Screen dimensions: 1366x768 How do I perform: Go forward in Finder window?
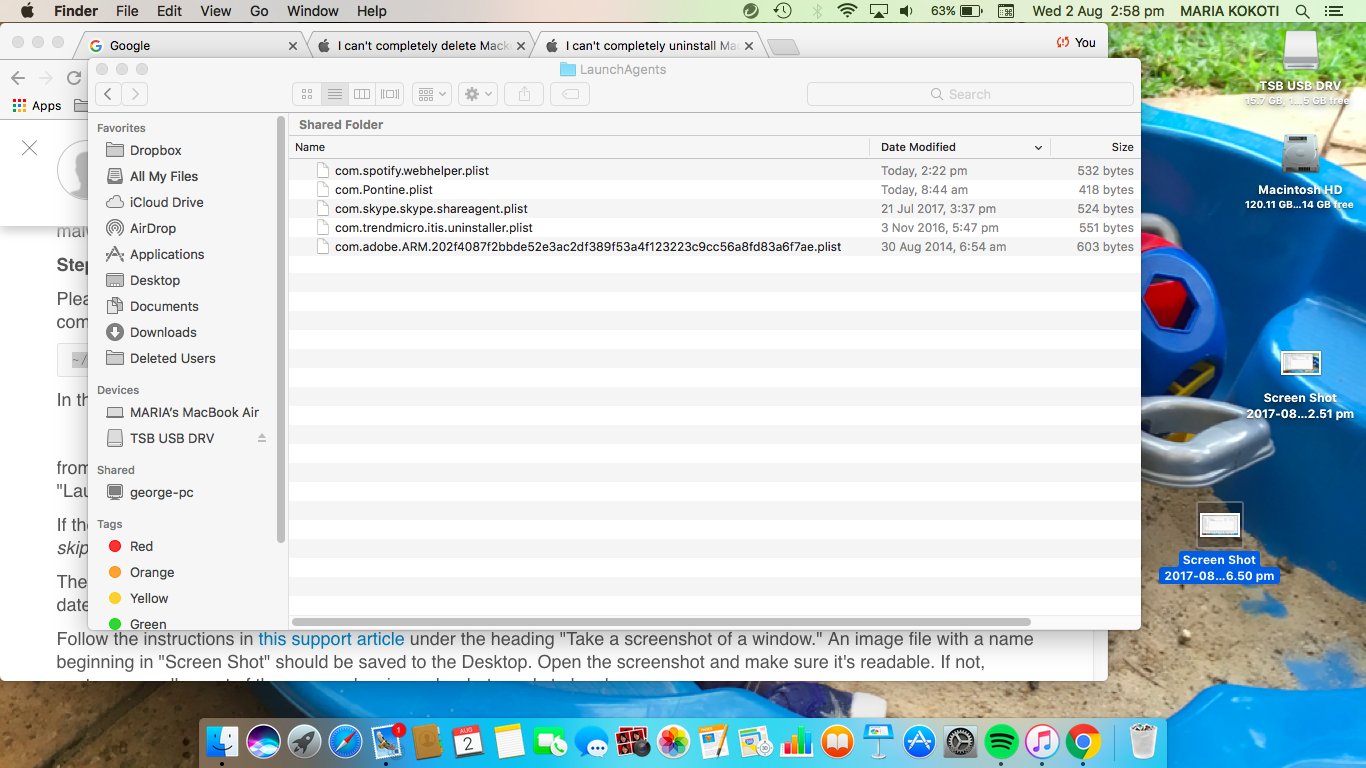point(135,94)
